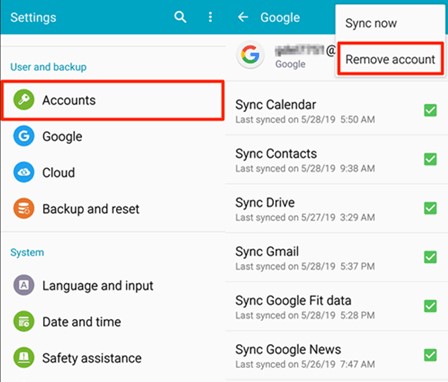Choose Remove account from the popup menu

[x=390, y=59]
